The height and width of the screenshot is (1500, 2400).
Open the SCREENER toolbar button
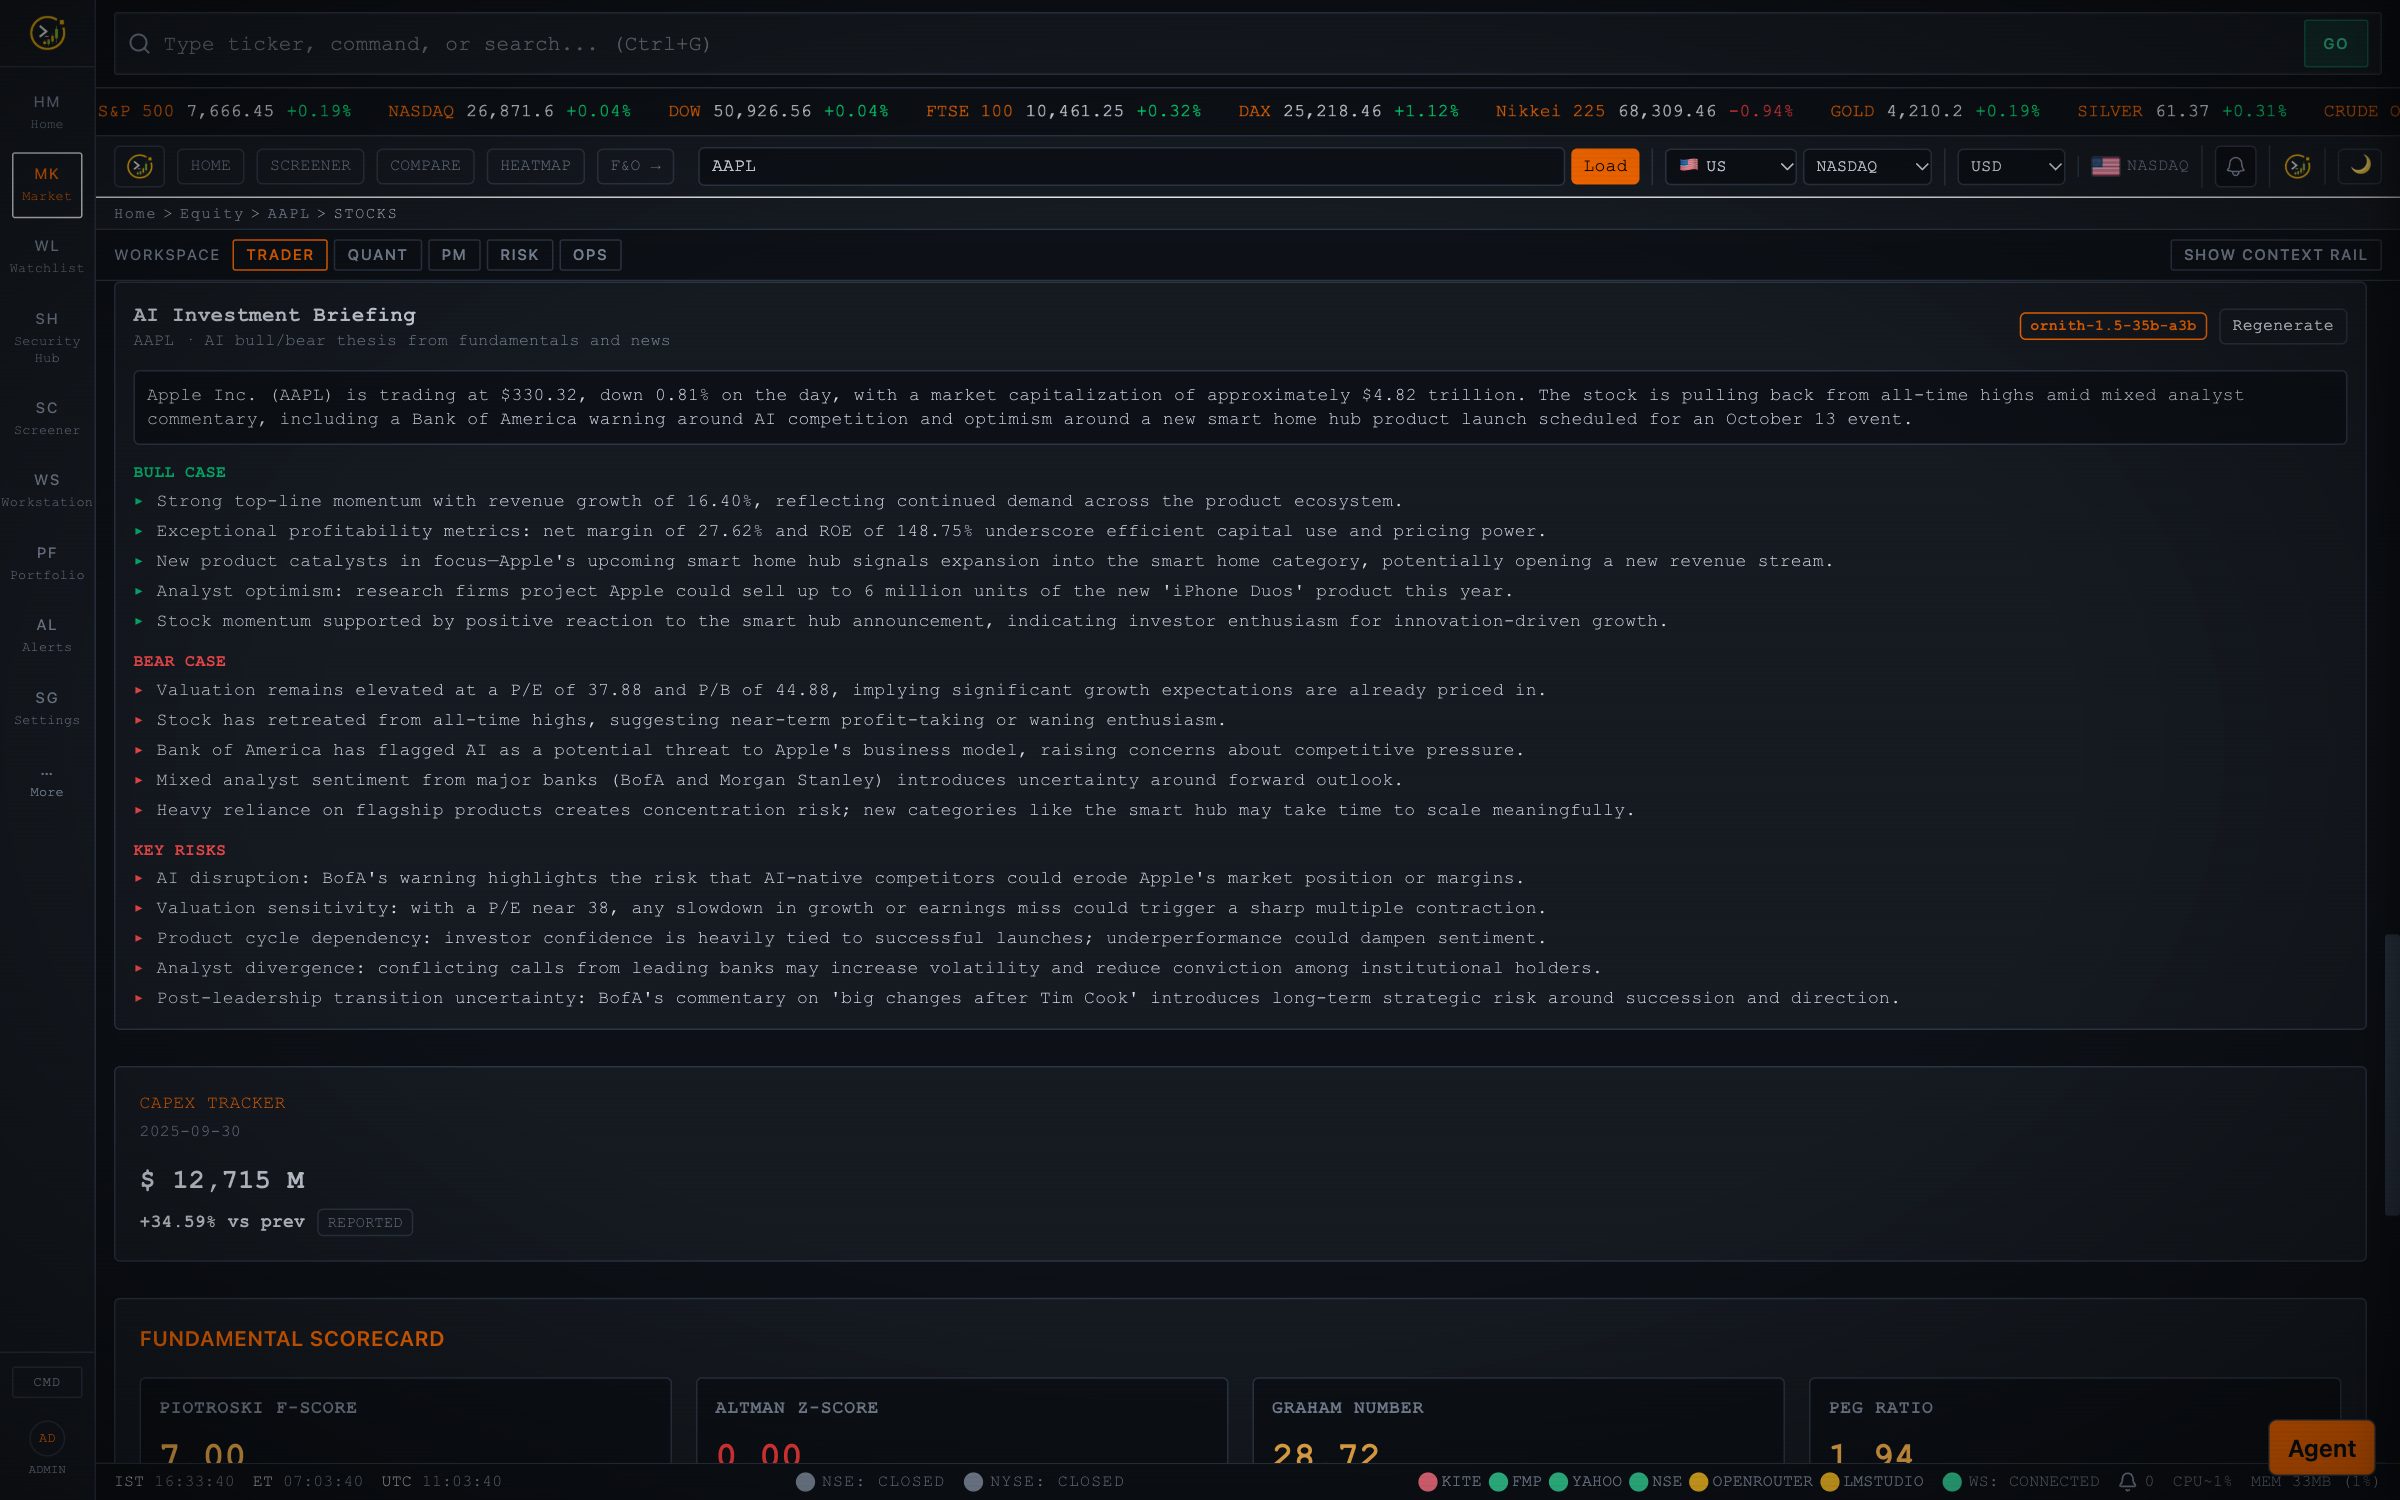click(310, 166)
